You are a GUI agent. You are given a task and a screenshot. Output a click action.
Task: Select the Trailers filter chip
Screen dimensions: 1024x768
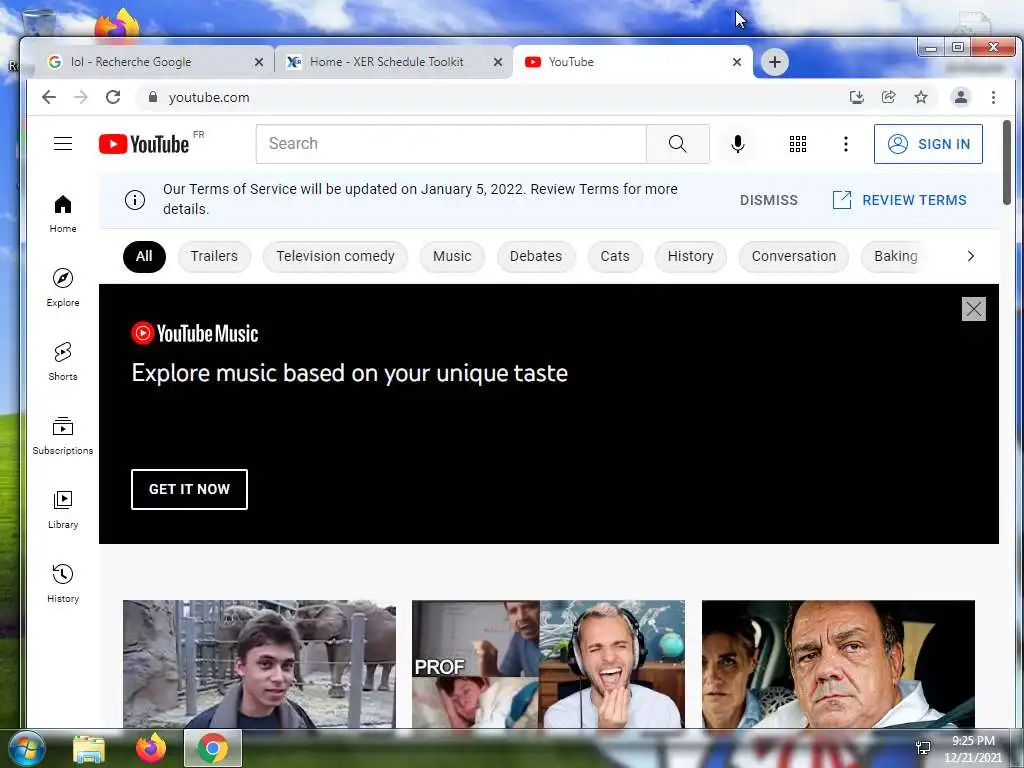tap(214, 256)
